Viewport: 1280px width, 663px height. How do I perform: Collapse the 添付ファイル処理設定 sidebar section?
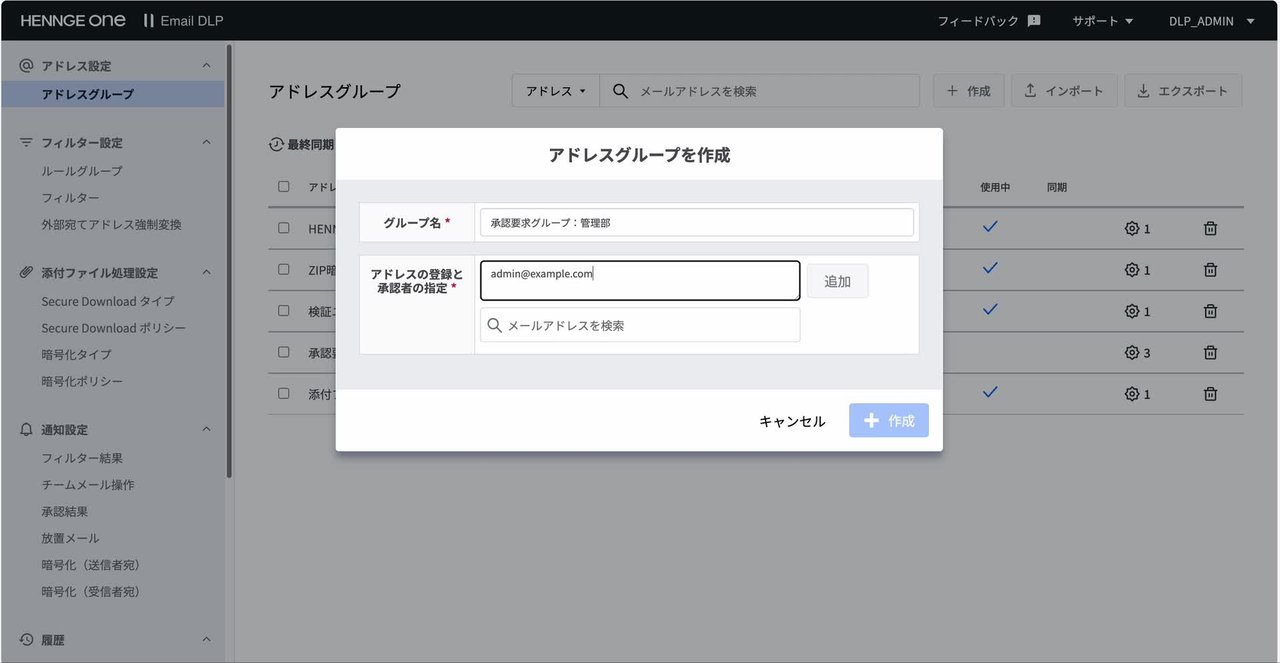[x=207, y=273]
